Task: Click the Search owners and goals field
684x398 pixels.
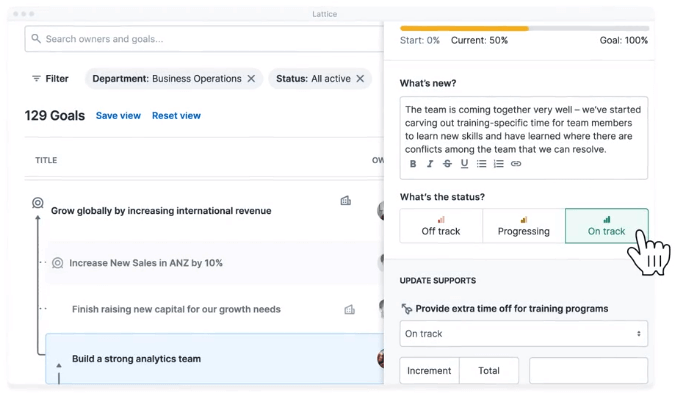Action: pos(204,39)
